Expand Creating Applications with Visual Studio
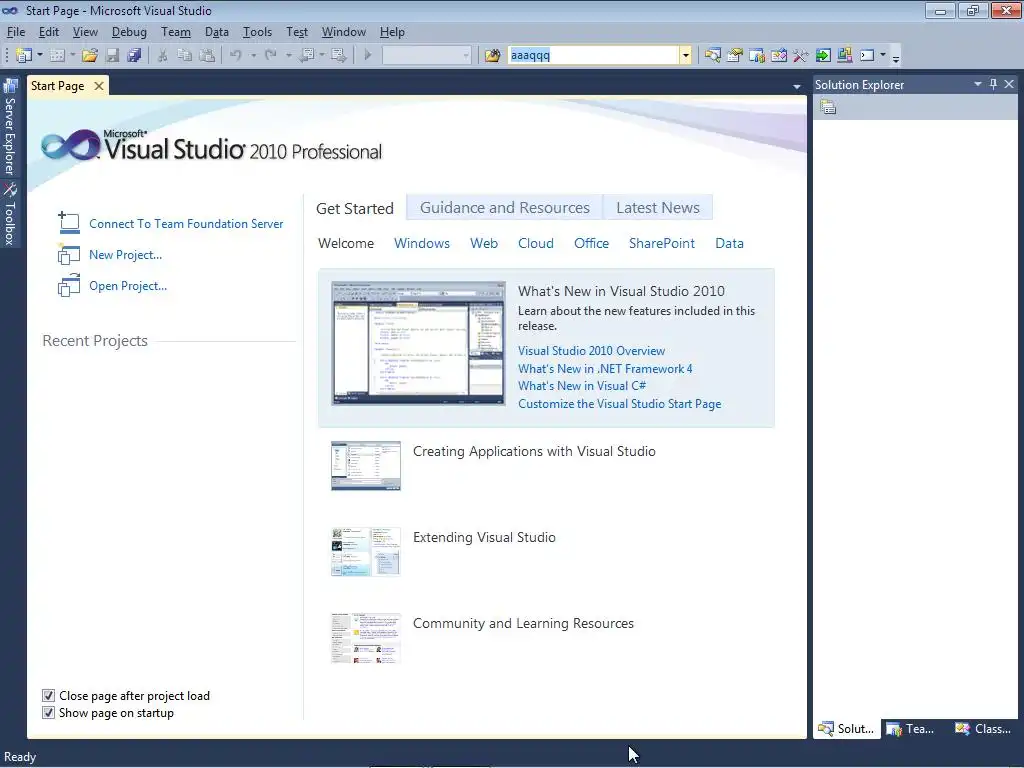The width and height of the screenshot is (1024, 768). pos(534,451)
